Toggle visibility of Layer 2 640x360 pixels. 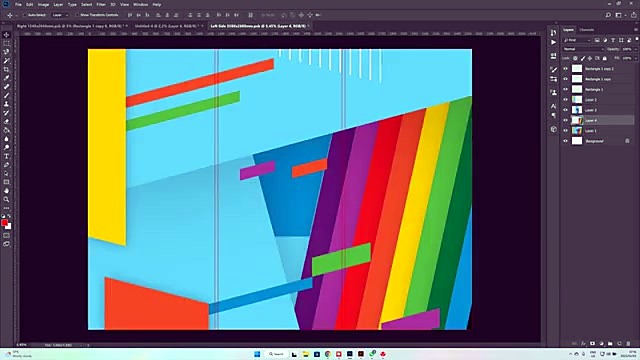565,100
